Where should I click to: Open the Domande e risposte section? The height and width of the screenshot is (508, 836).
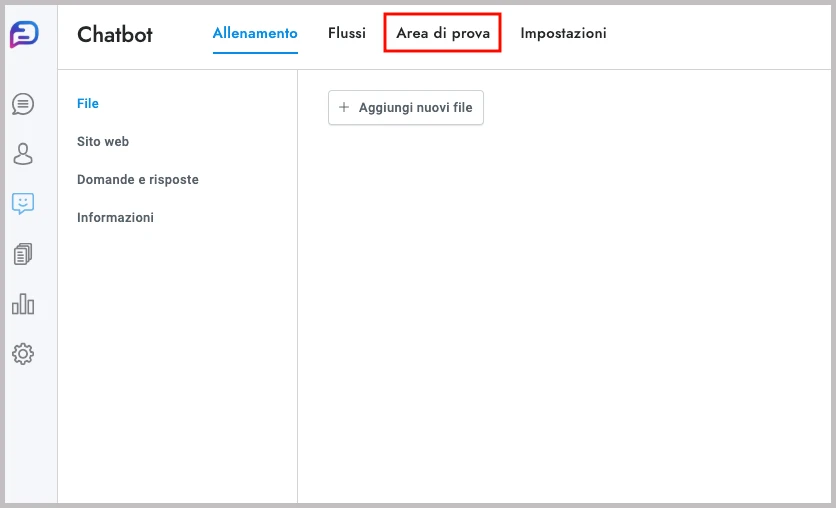(138, 180)
